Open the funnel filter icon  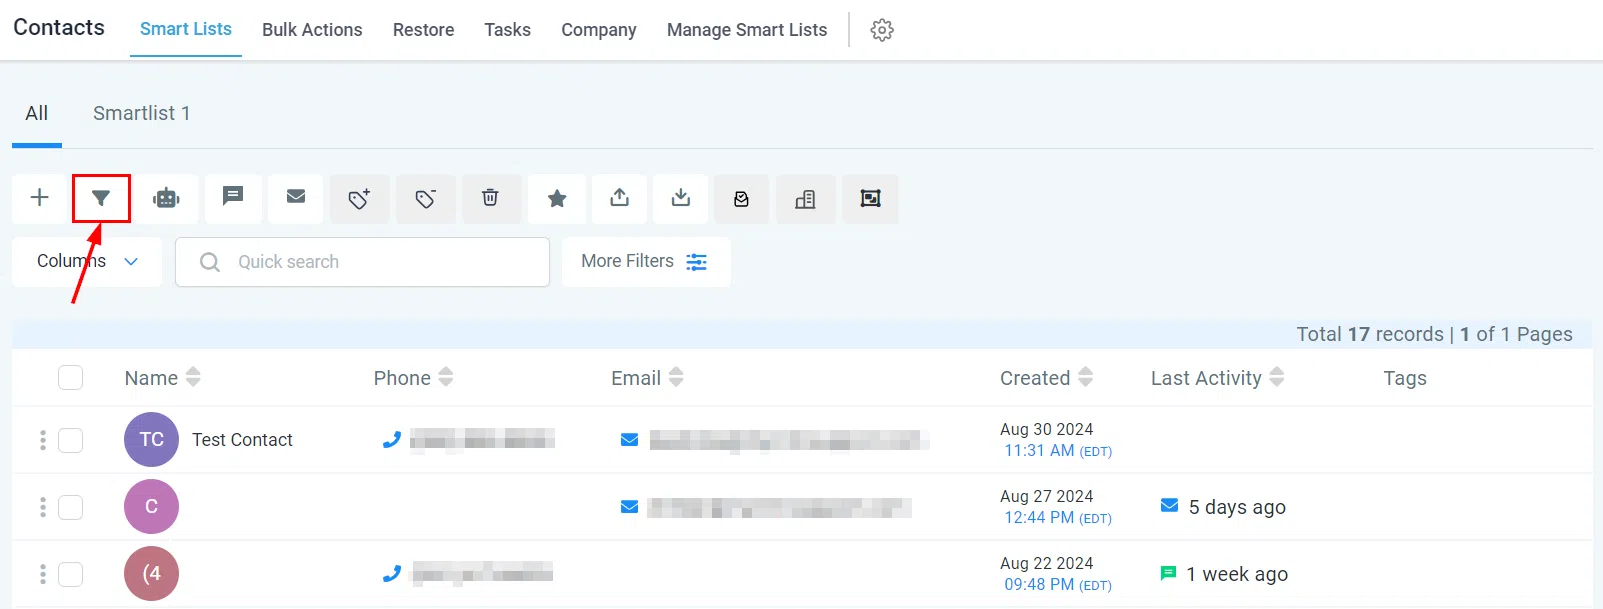[x=101, y=198]
